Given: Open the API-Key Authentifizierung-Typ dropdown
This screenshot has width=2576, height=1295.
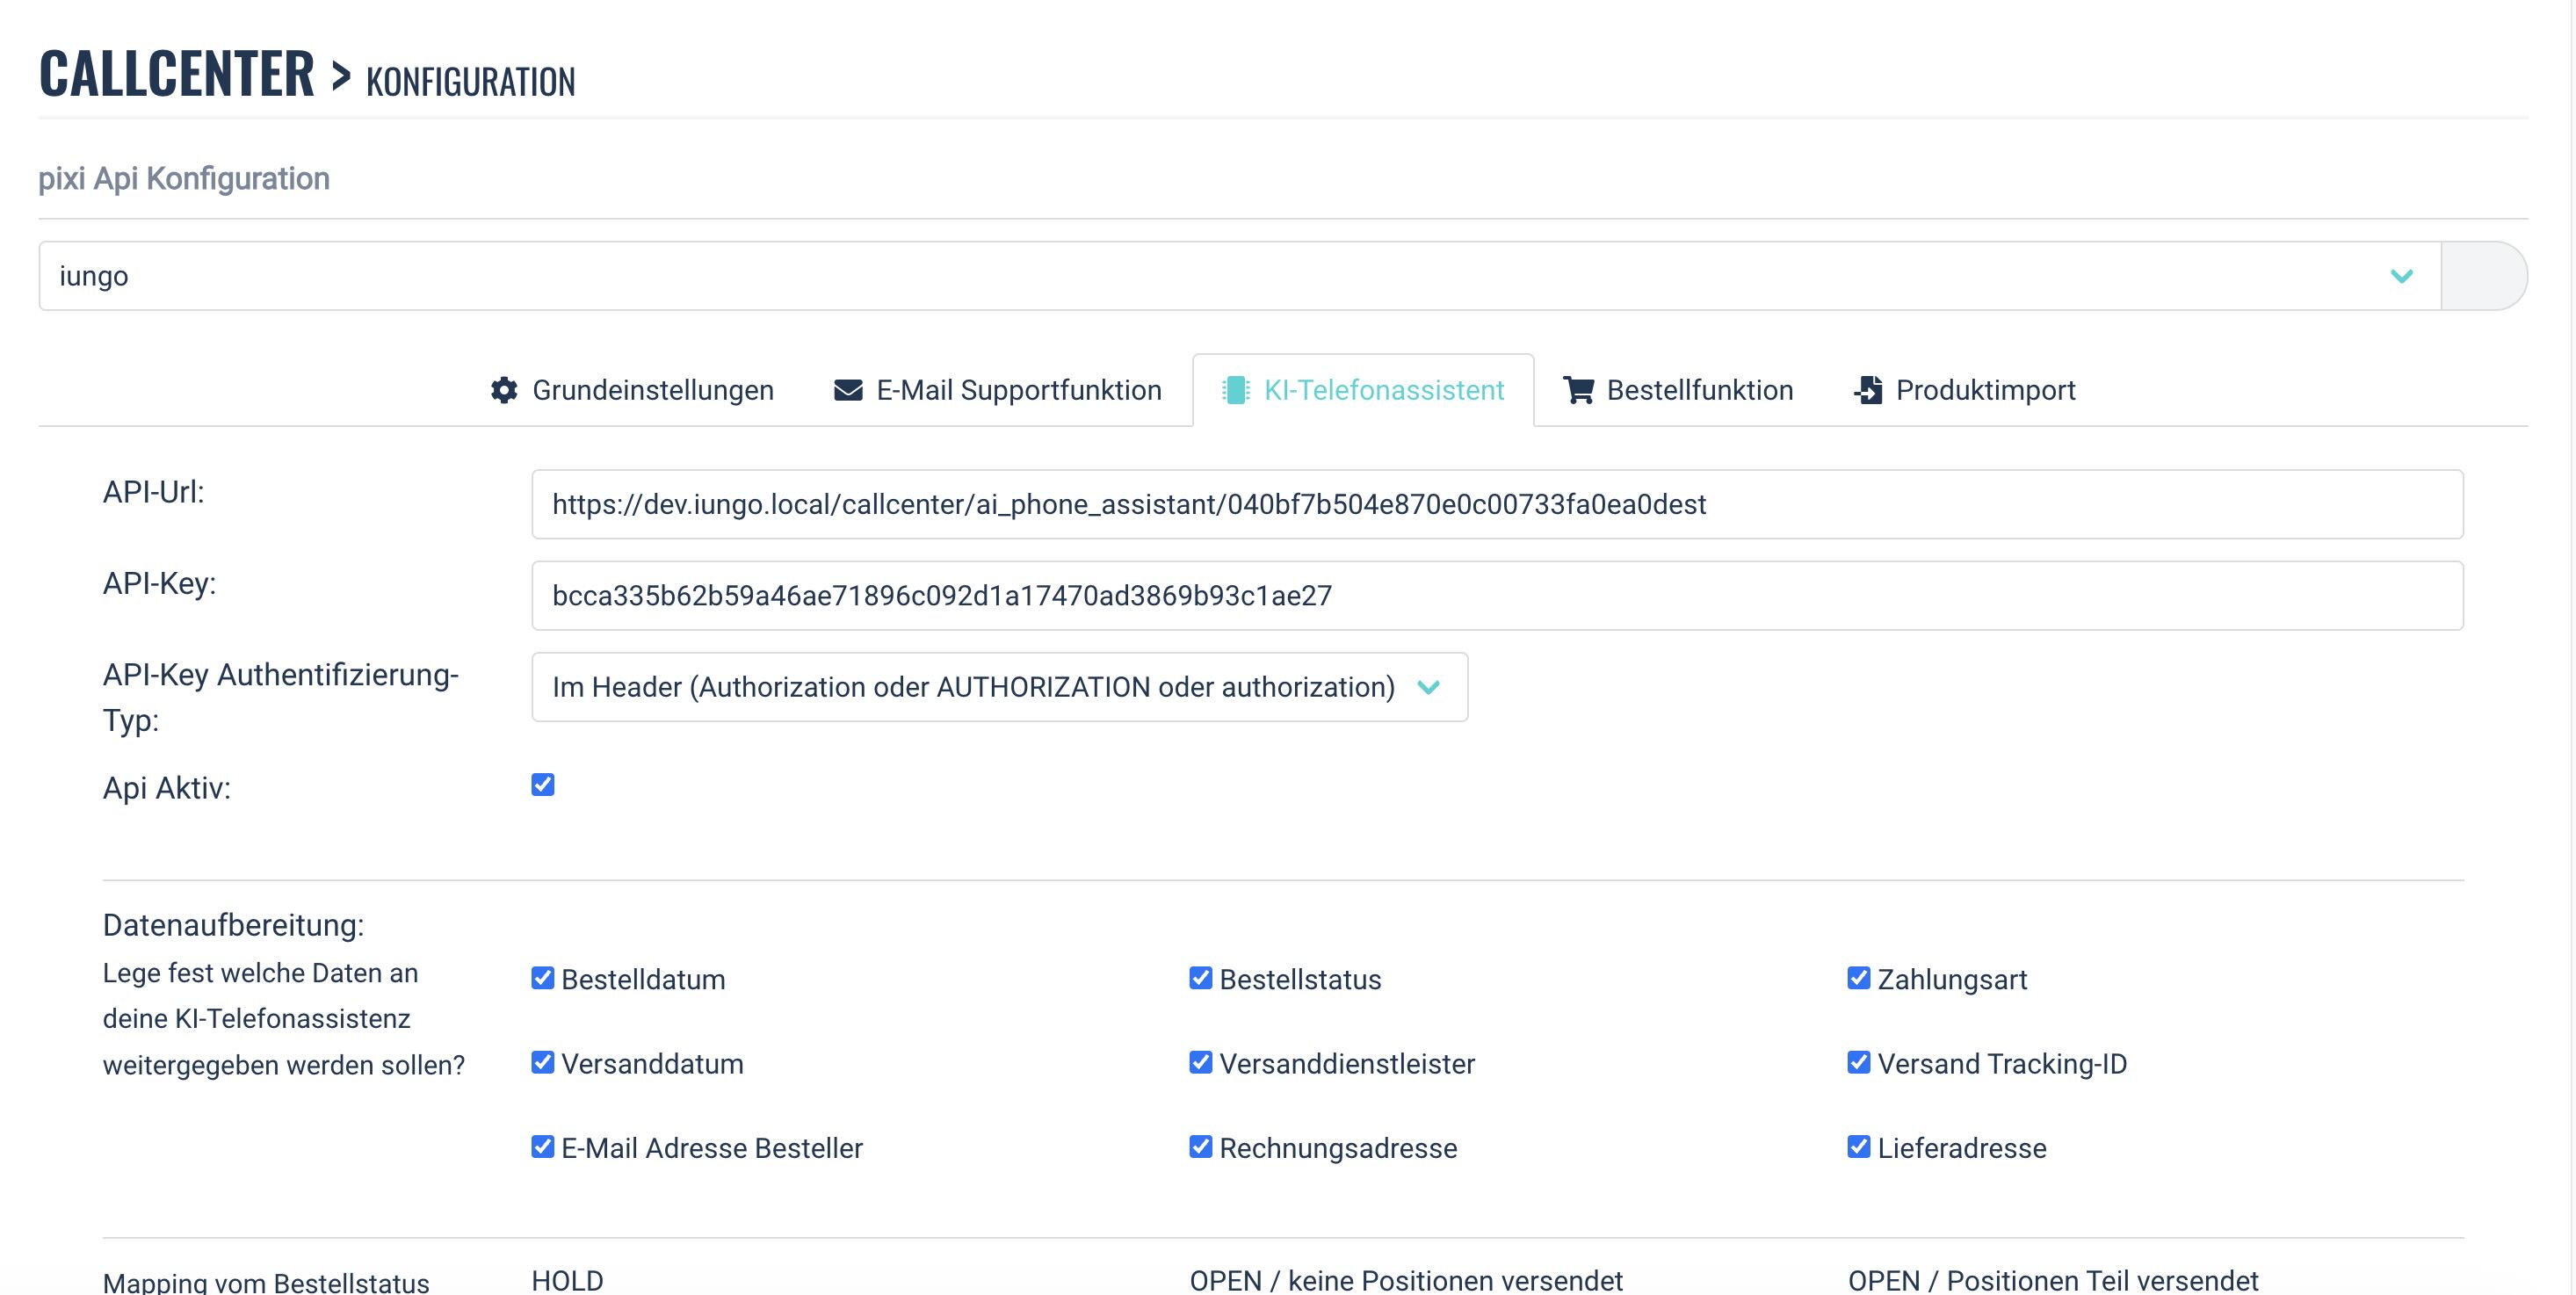Looking at the screenshot, I should point(999,687).
